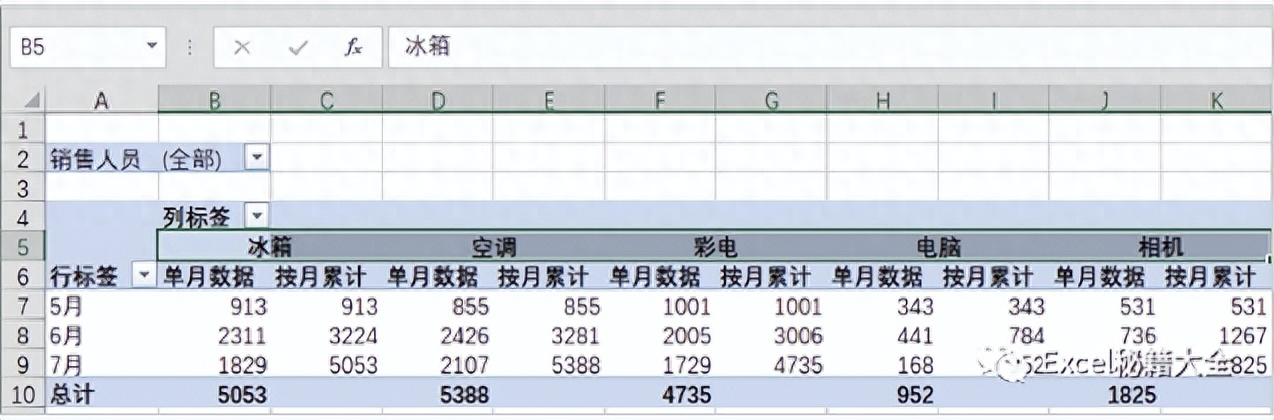1274x420 pixels.
Task: Click the 彩电 column group header
Action: click(715, 246)
